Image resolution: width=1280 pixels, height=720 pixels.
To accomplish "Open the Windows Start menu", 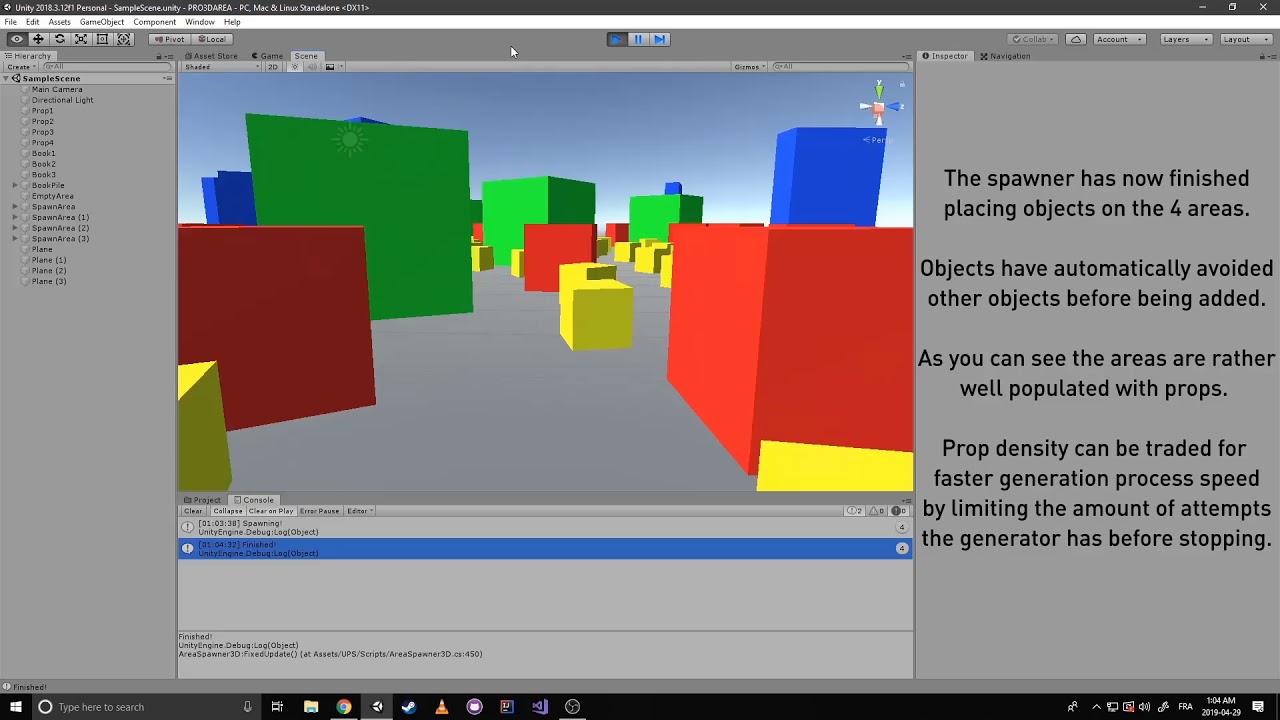I will click(15, 707).
